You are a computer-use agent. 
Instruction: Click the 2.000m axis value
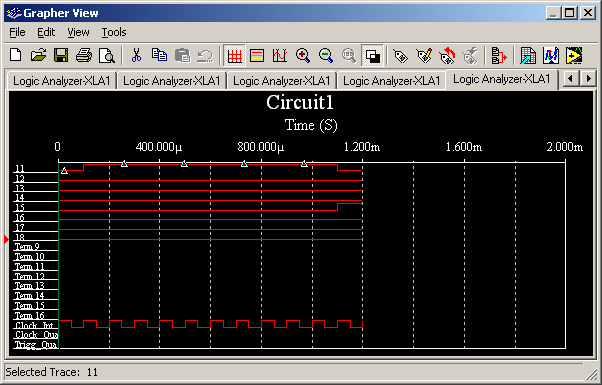(565, 147)
